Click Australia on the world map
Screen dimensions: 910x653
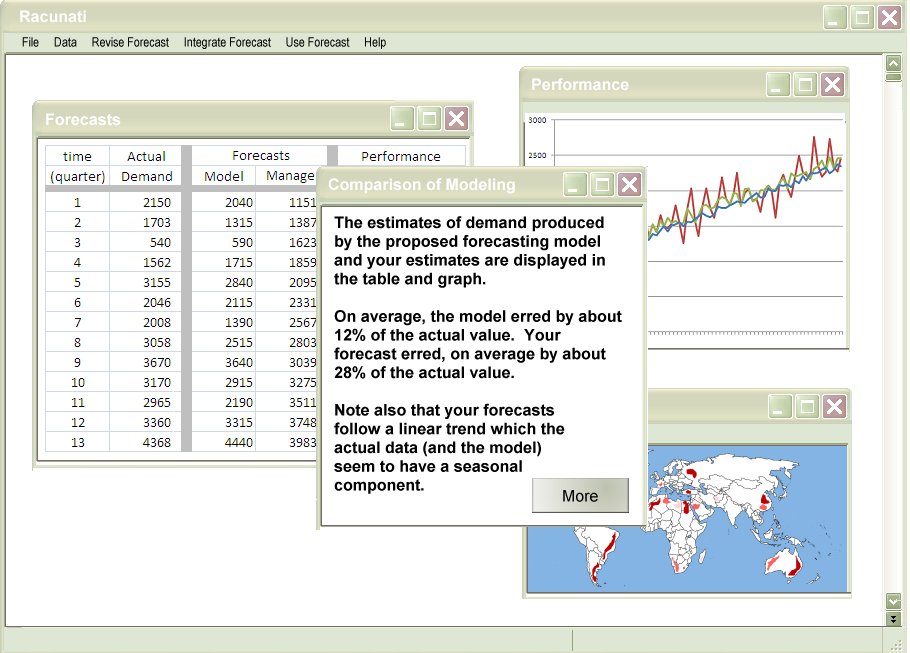(781, 563)
